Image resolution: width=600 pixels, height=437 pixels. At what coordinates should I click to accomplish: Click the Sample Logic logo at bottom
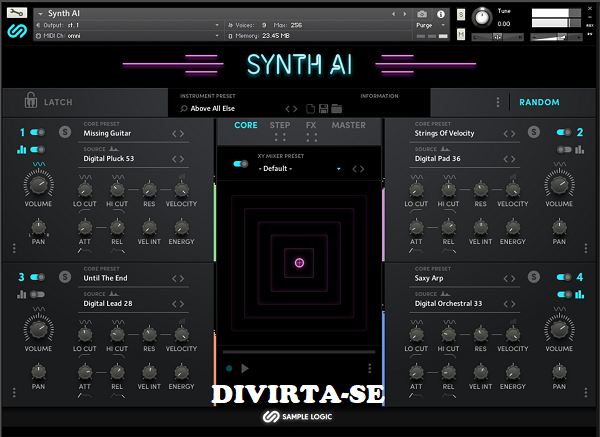[297, 417]
